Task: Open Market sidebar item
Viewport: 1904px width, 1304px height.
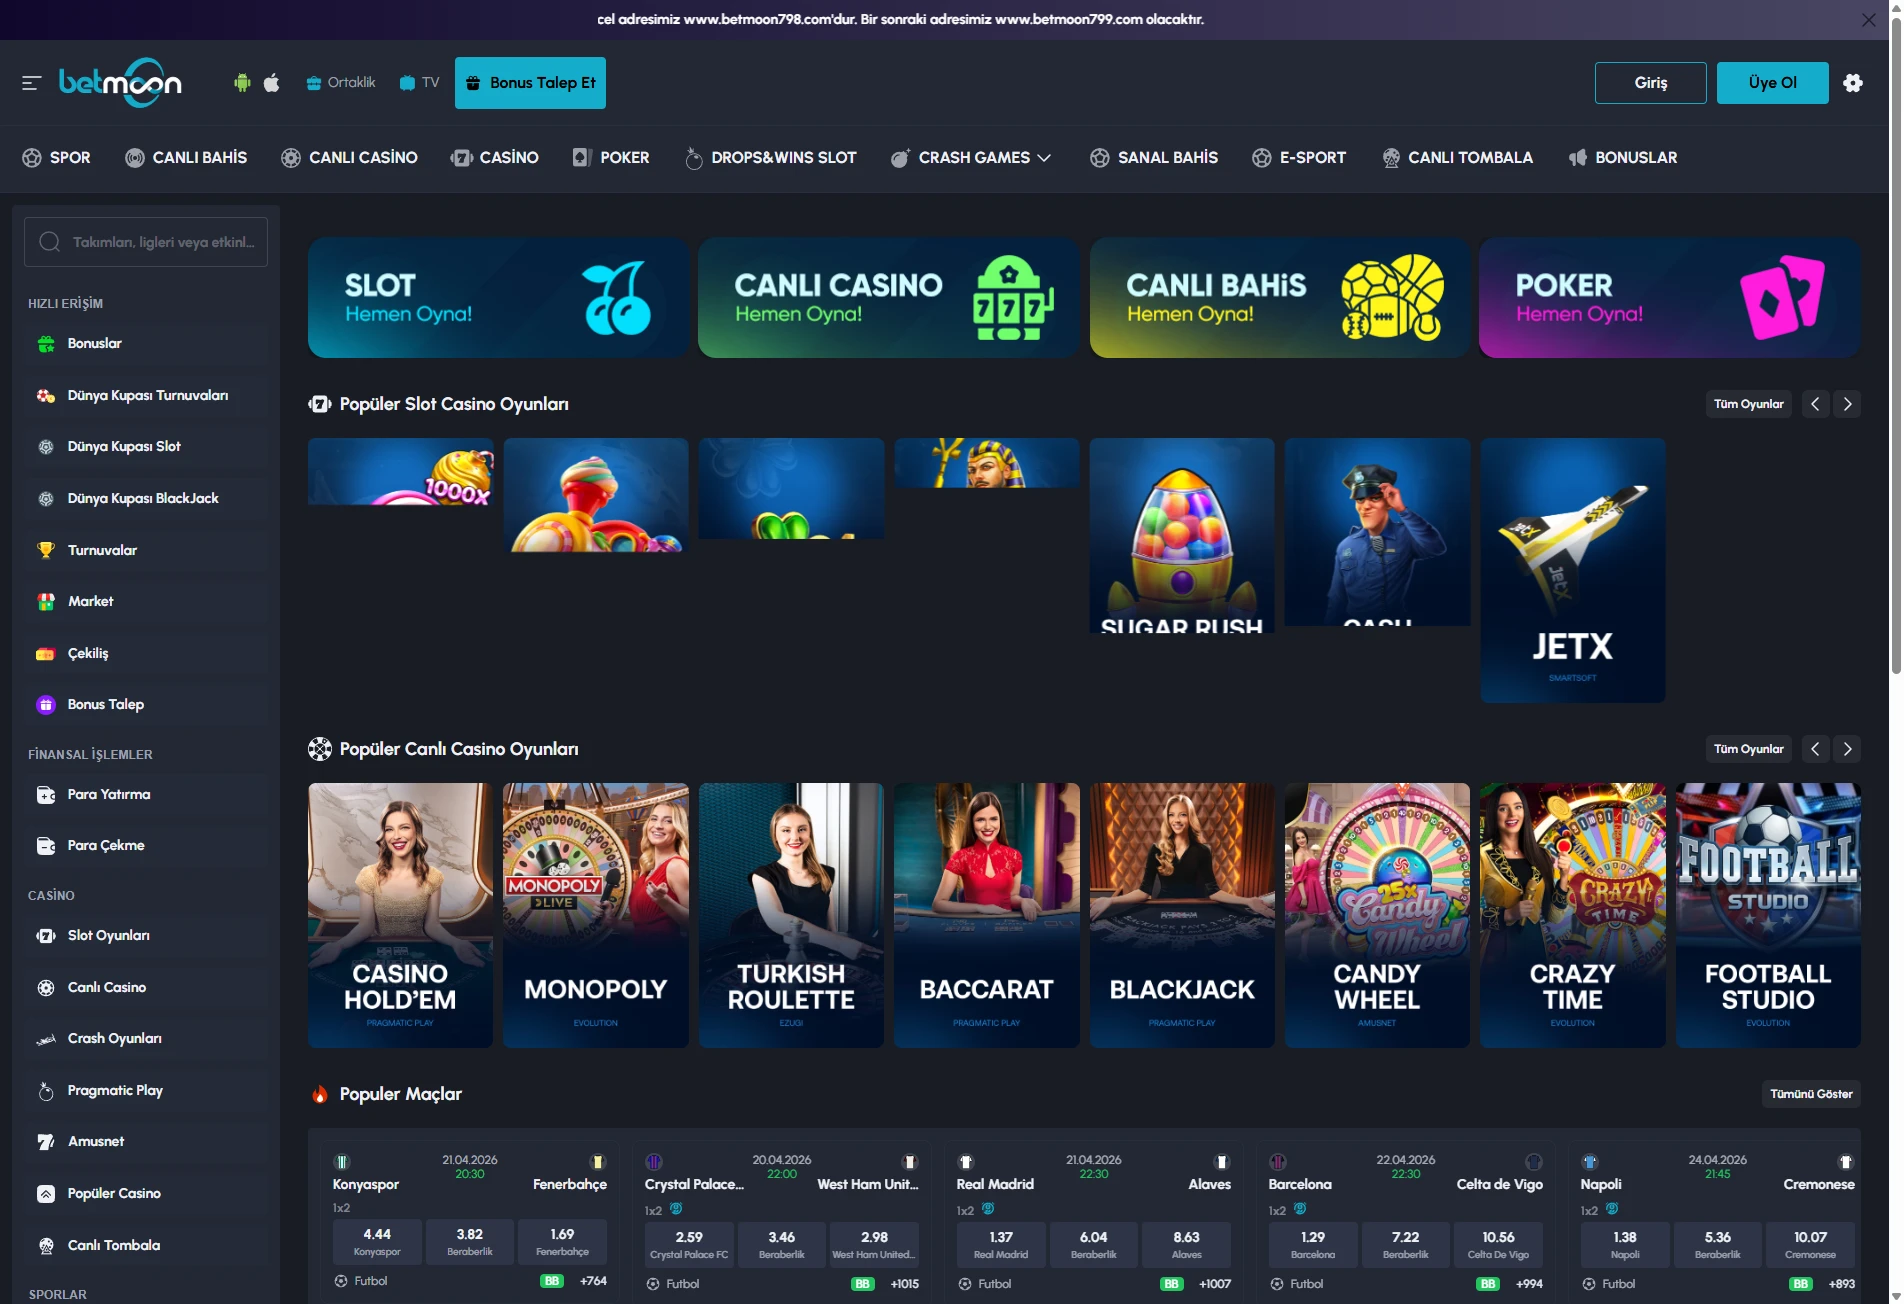Action: (146, 602)
